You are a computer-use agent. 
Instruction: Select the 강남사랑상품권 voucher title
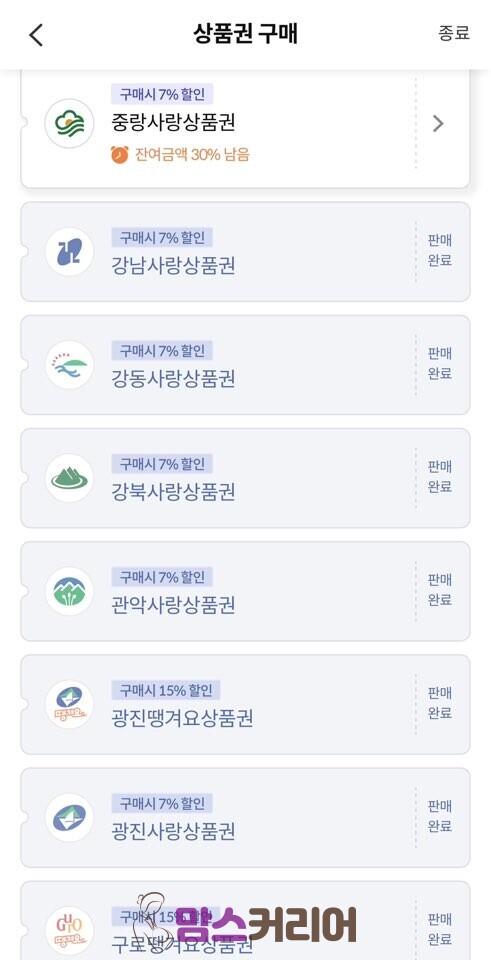coord(173,266)
